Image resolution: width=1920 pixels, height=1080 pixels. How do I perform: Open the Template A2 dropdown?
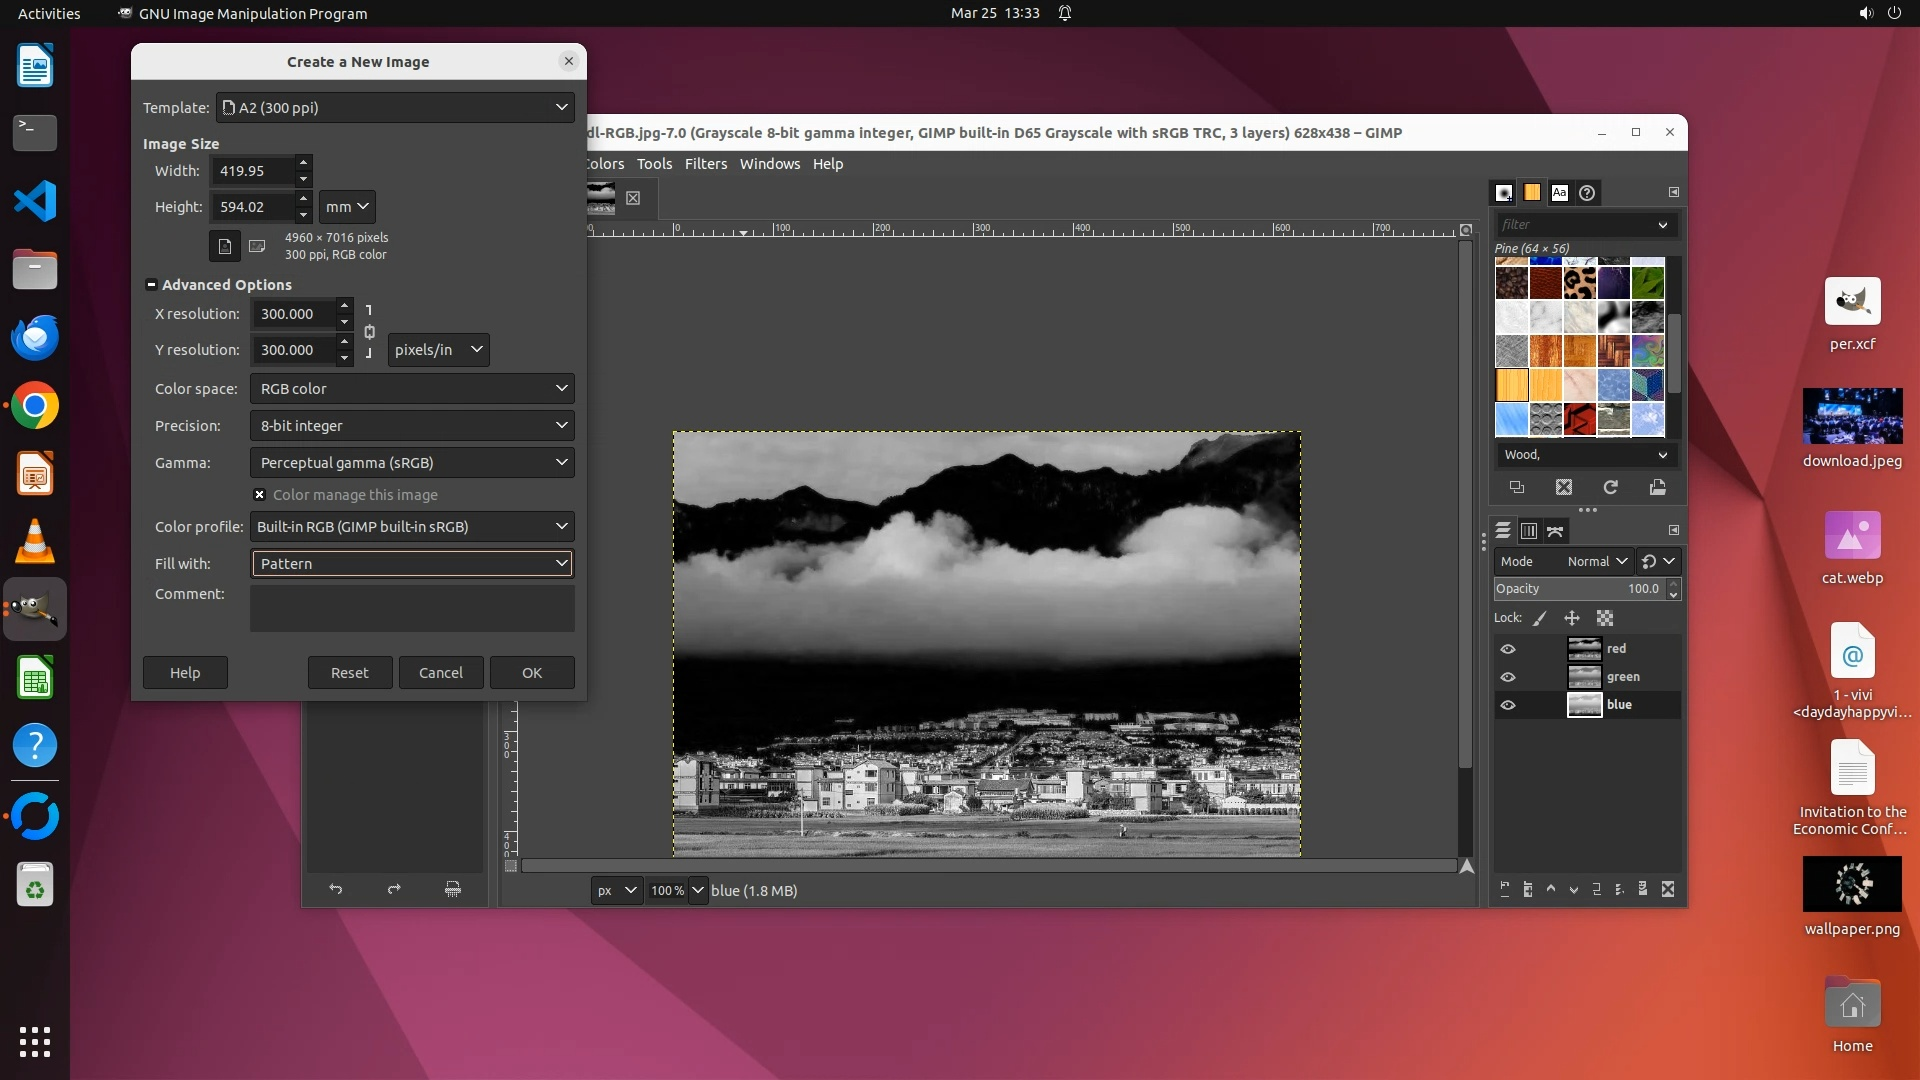[x=395, y=108]
